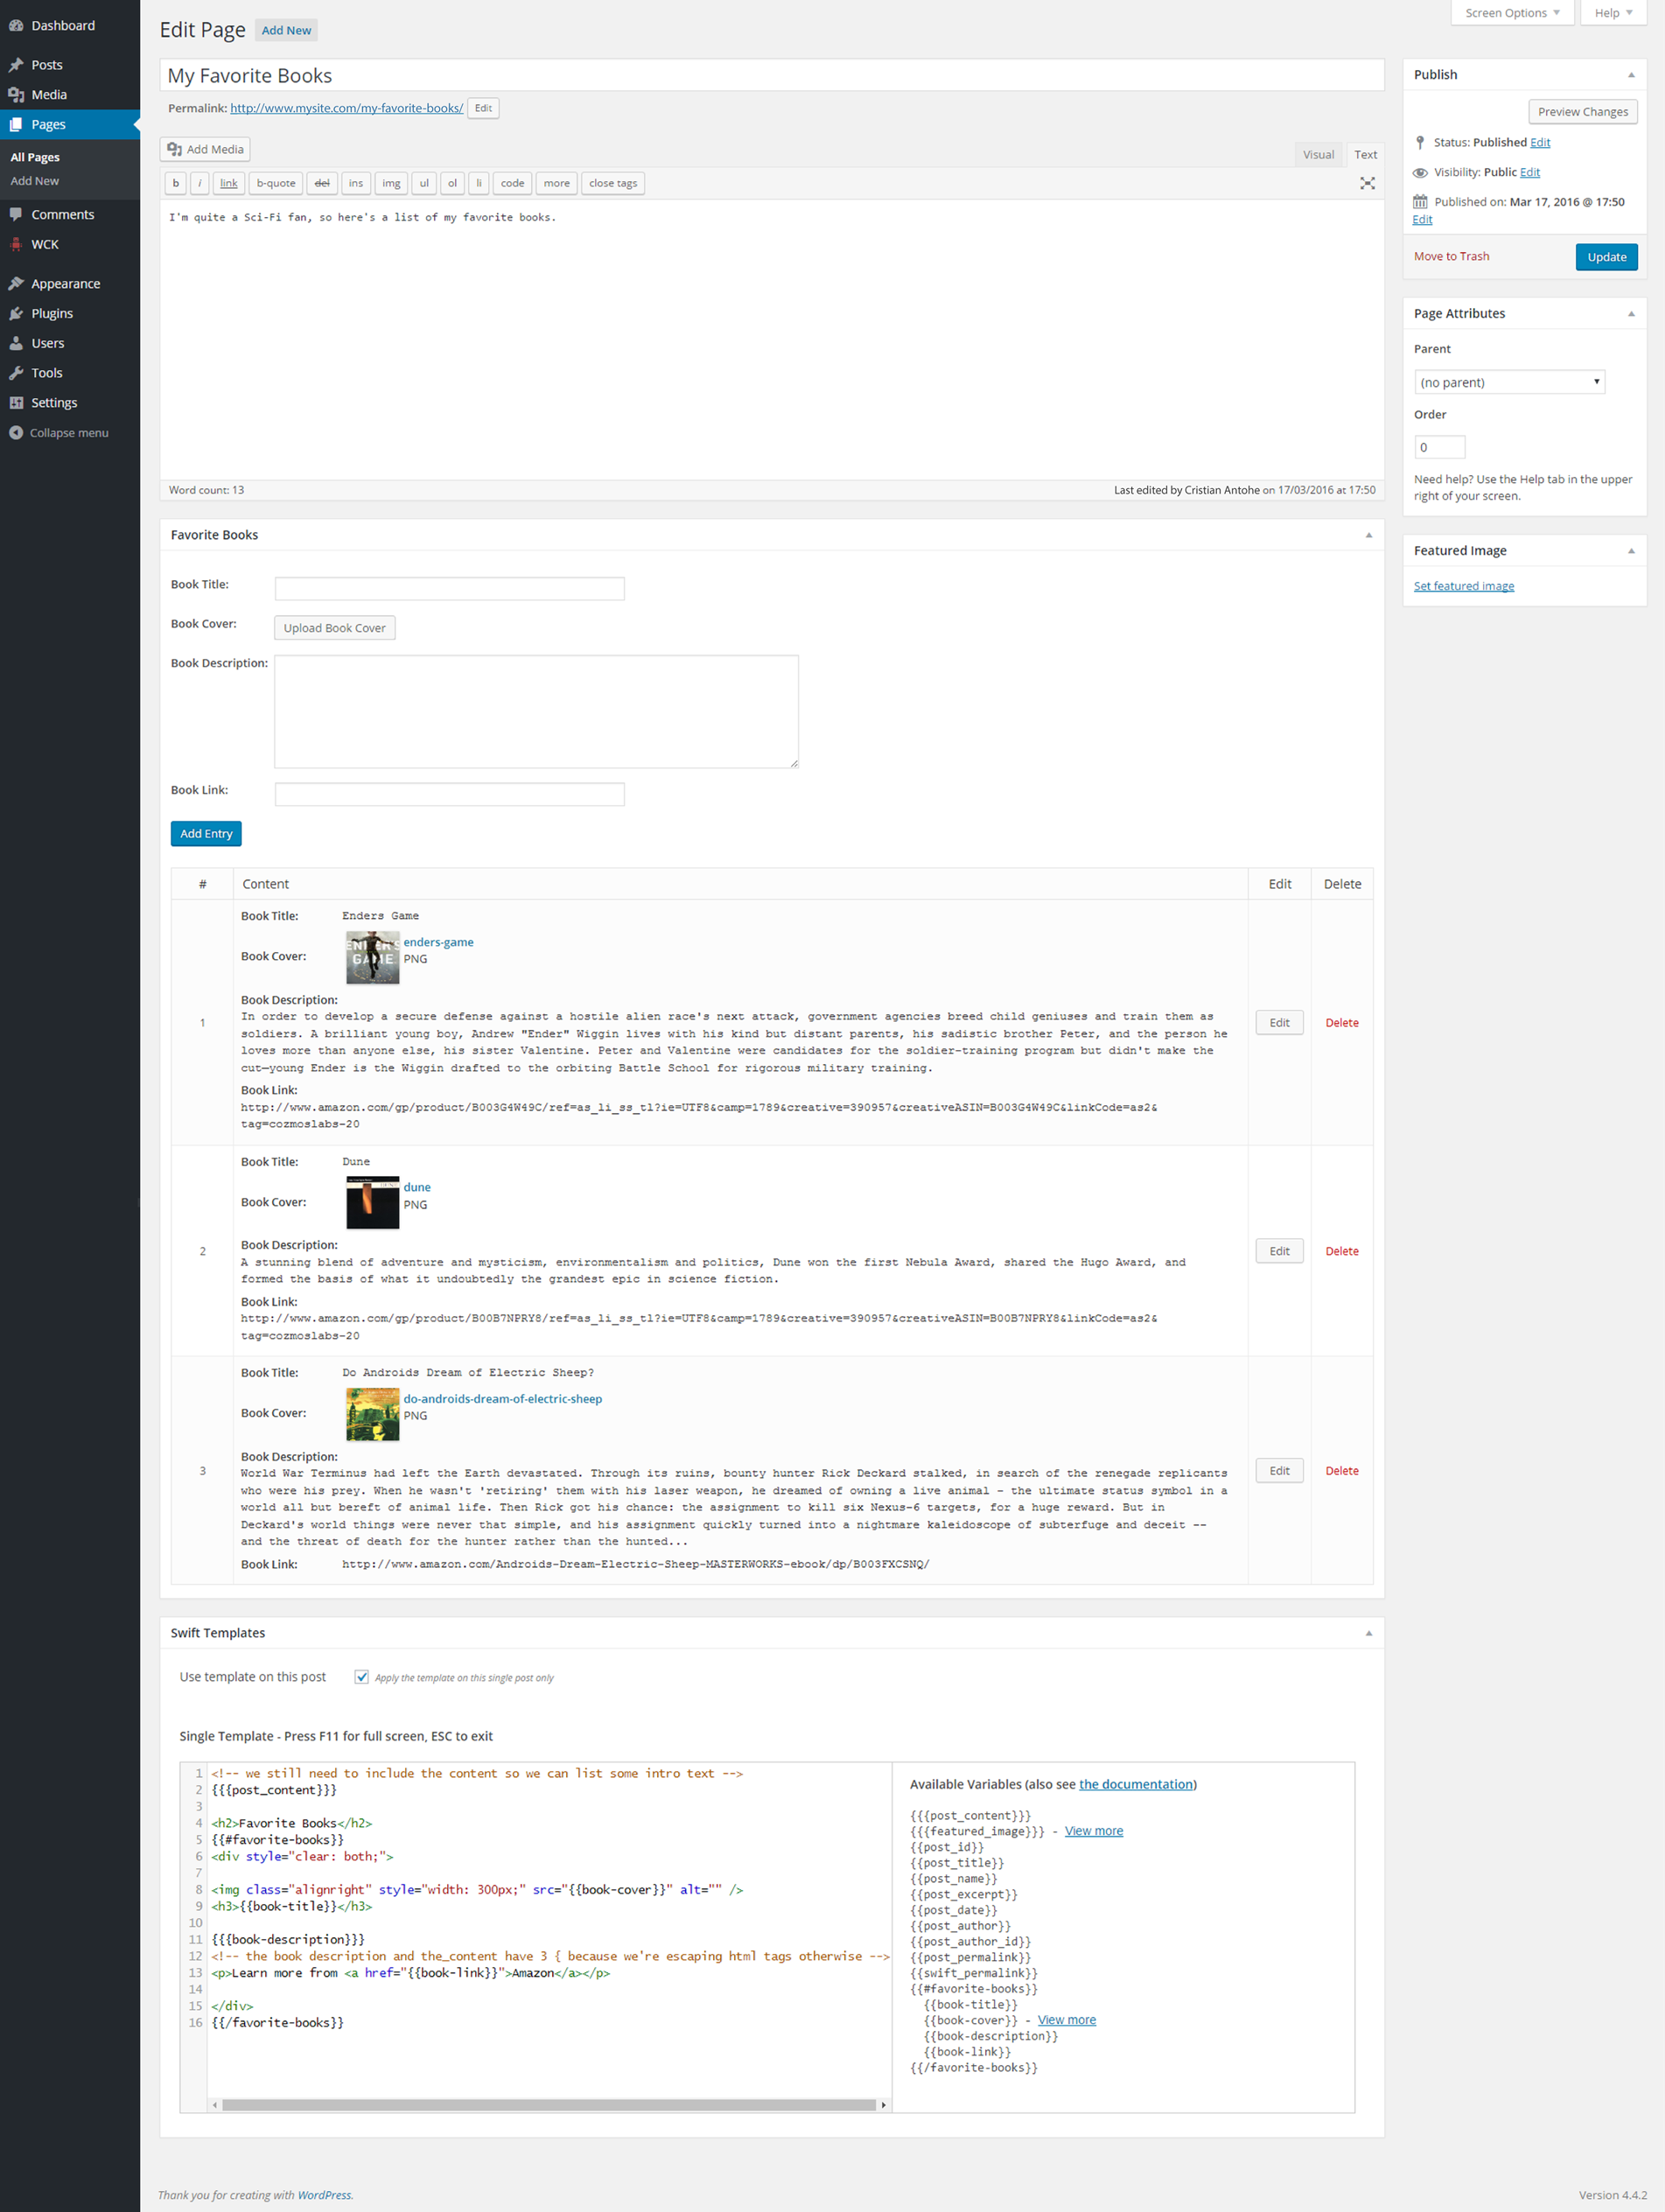Viewport: 1665px width, 2212px height.
Task: Edit the Dune book entry
Action: [1279, 1252]
